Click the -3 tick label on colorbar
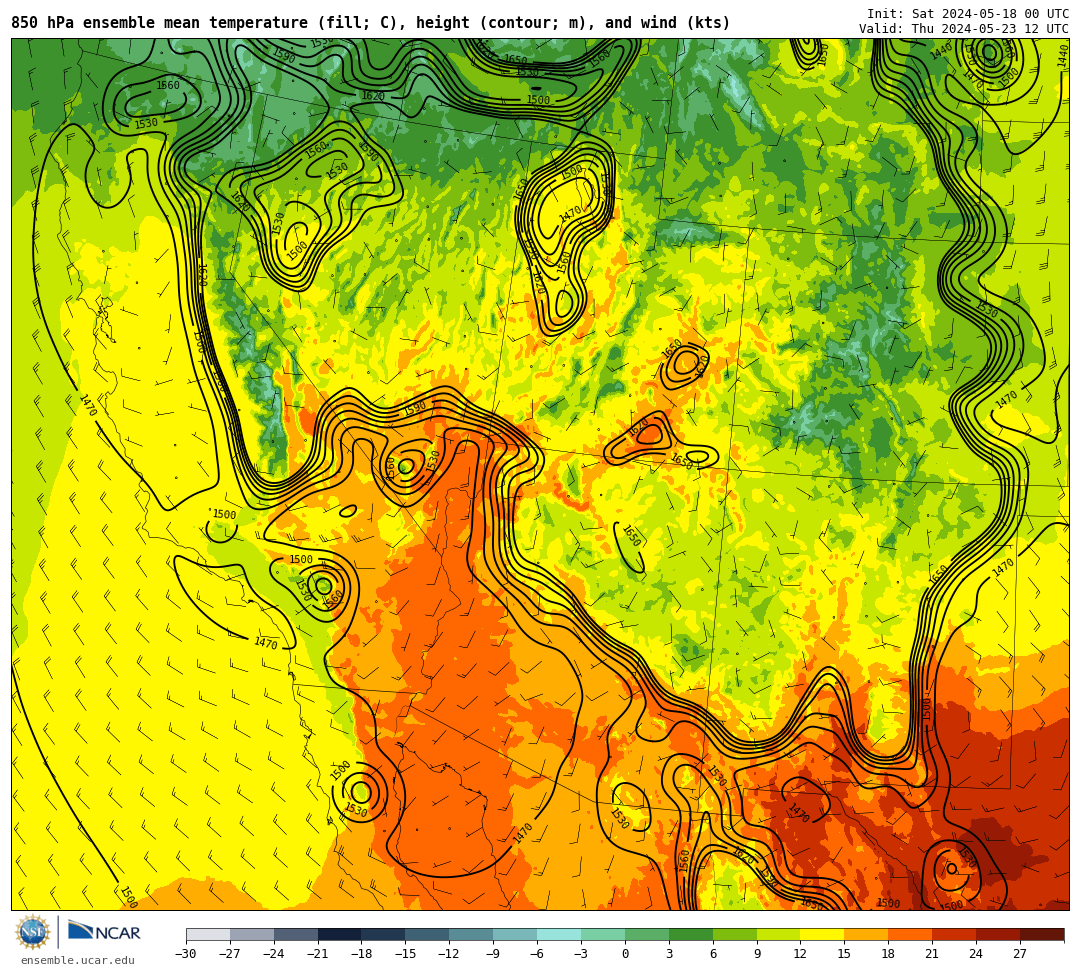 pyautogui.click(x=581, y=954)
